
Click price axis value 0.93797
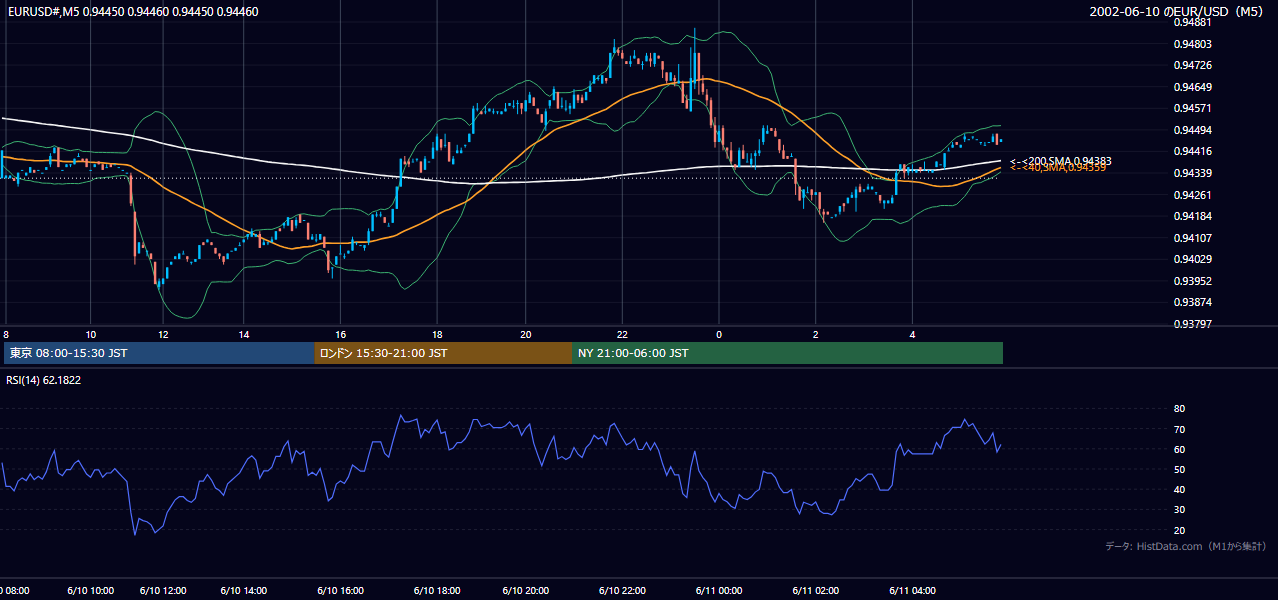(x=1192, y=324)
